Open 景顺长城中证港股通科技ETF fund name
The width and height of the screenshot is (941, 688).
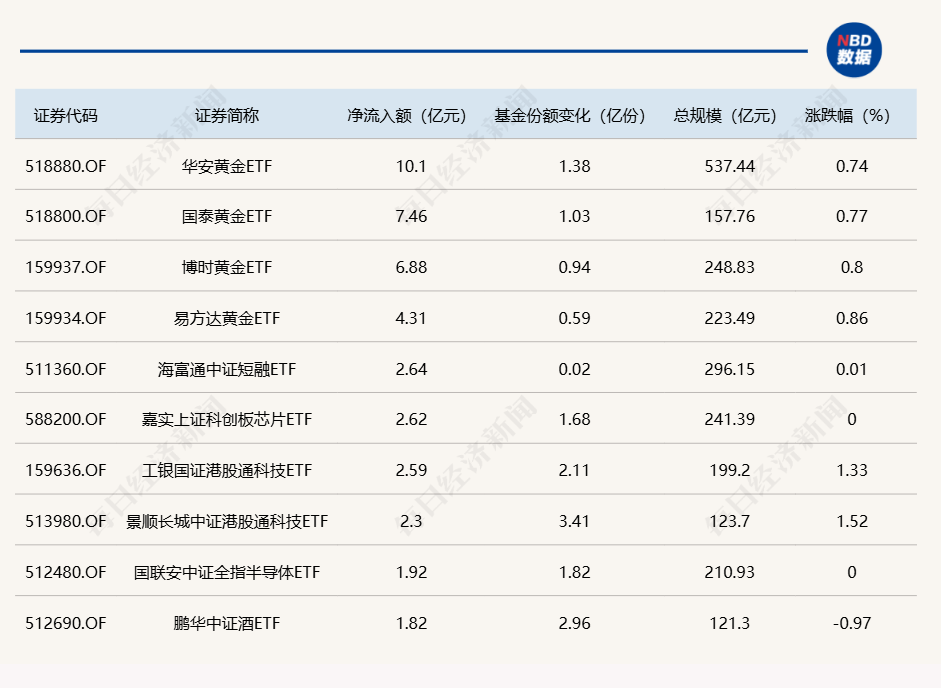227,522
